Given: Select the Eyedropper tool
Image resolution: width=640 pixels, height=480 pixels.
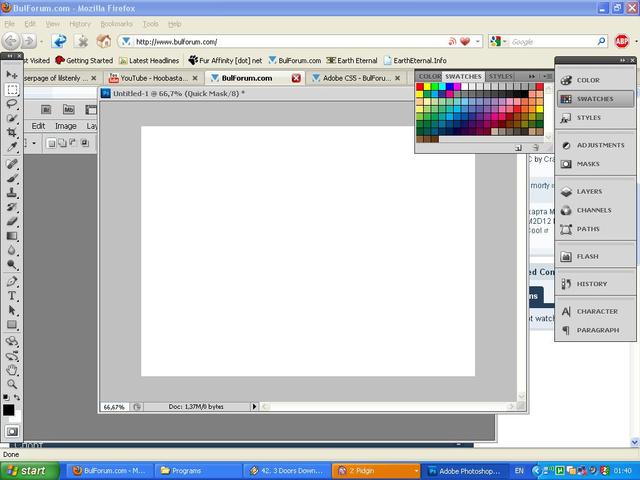Looking at the screenshot, I should (12, 148).
